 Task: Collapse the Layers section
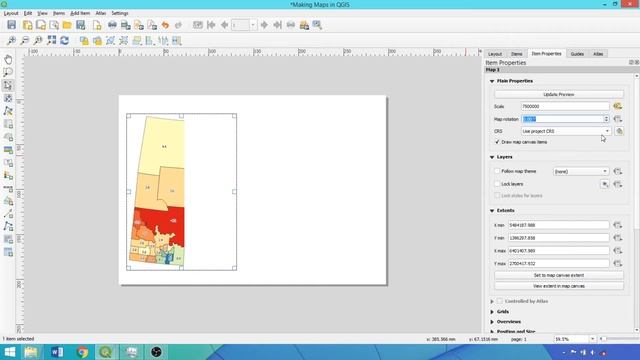click(492, 157)
